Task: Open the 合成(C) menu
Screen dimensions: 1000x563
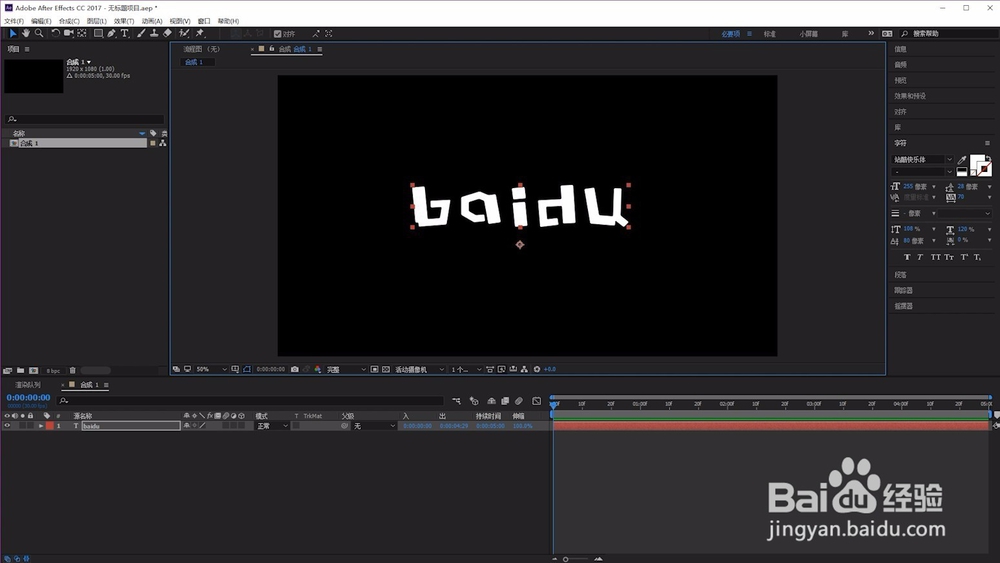Action: pos(69,21)
